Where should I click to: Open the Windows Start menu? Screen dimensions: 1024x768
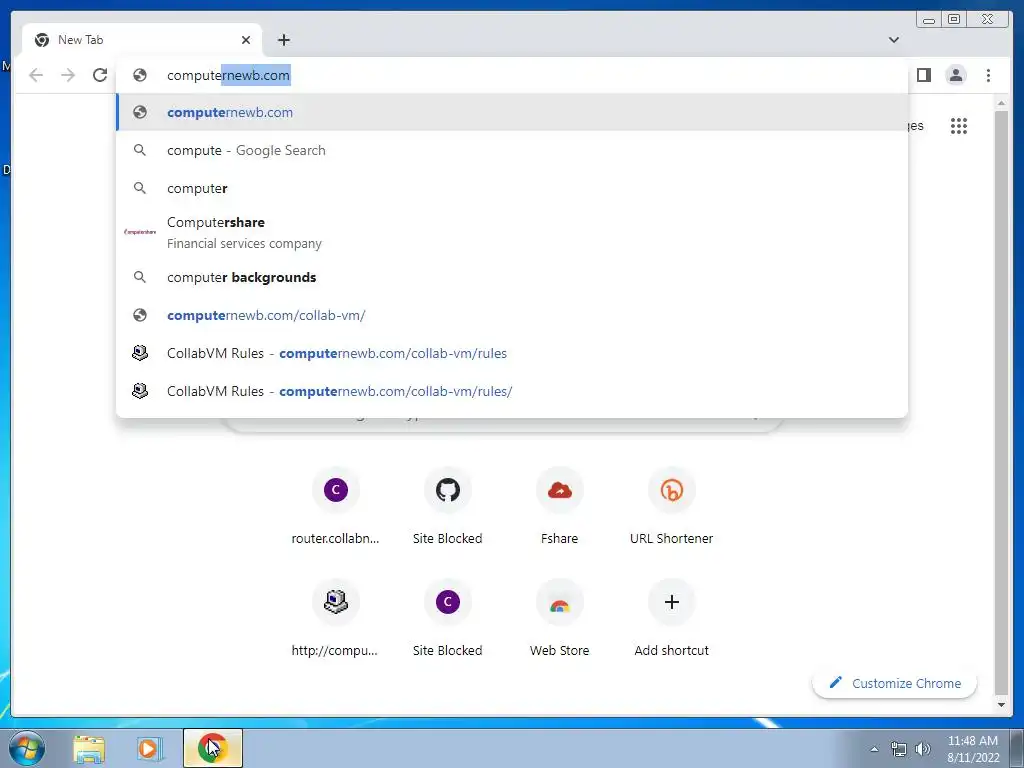pyautogui.click(x=27, y=748)
